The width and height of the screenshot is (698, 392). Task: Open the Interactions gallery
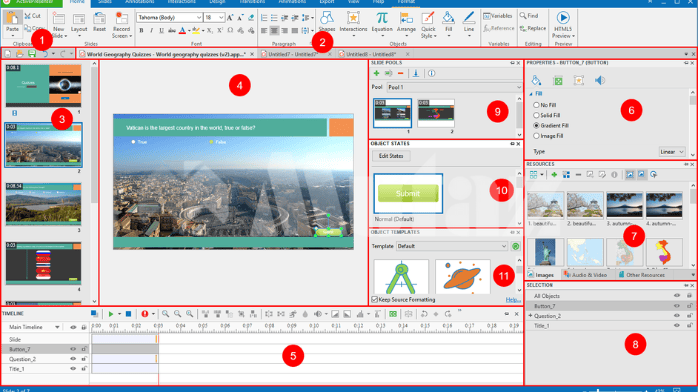click(353, 22)
